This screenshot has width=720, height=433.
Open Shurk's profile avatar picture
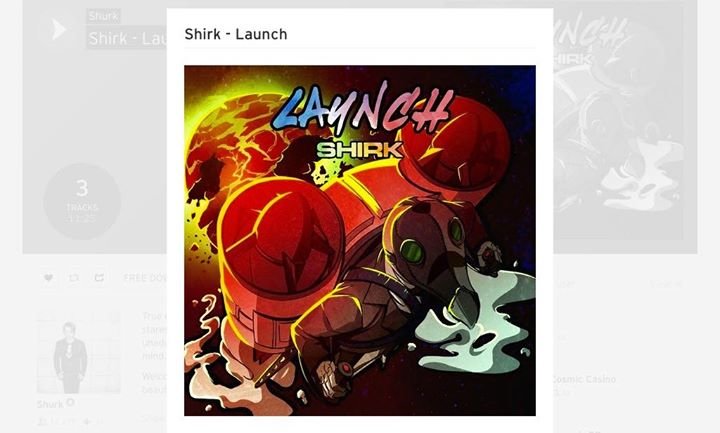click(x=78, y=353)
